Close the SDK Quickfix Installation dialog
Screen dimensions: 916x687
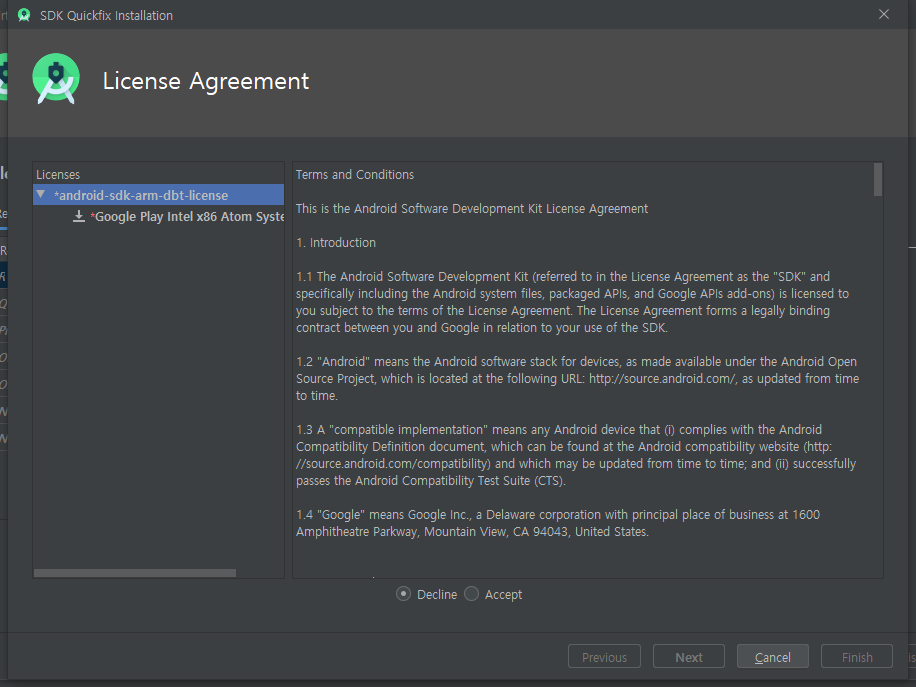click(884, 14)
